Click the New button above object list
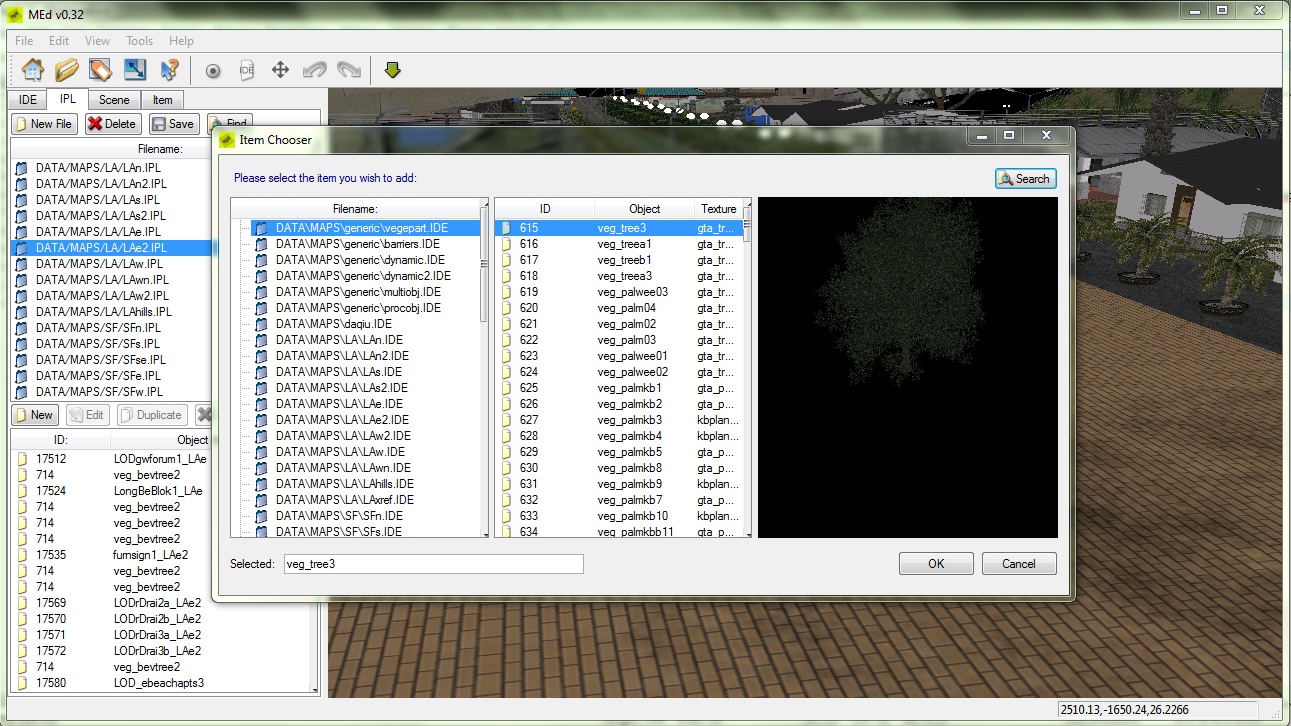The image size is (1291, 726). tap(35, 415)
